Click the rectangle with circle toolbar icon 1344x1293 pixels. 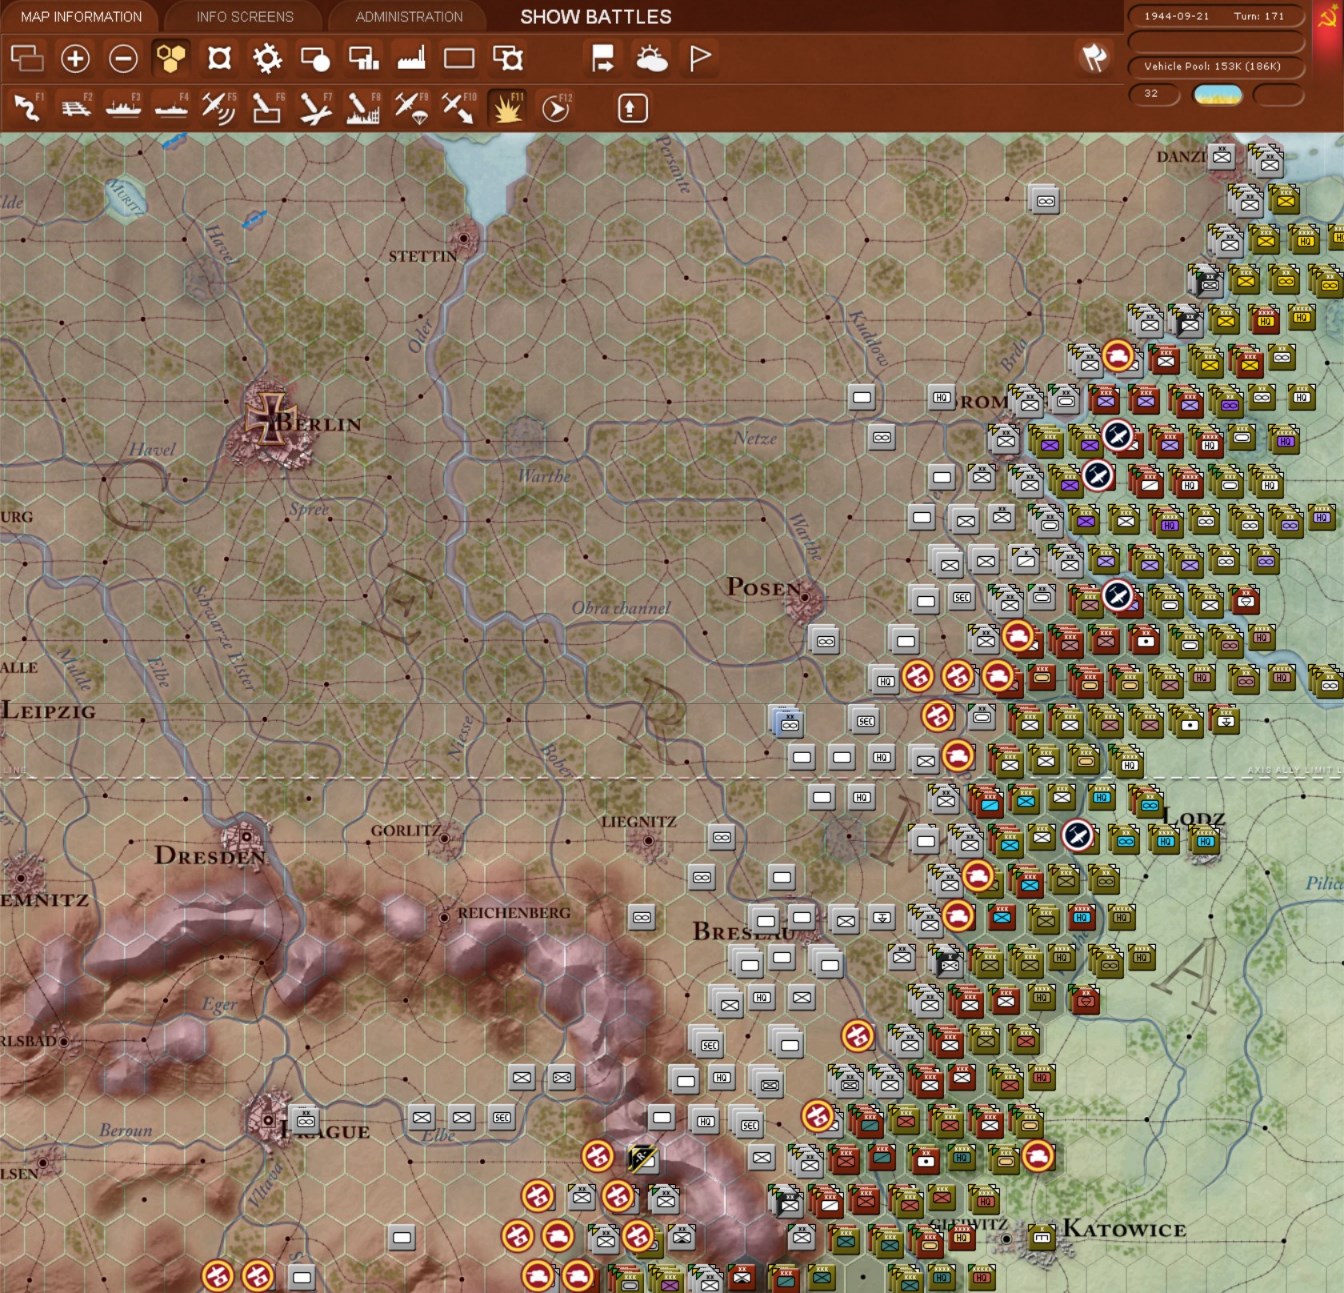click(x=315, y=59)
